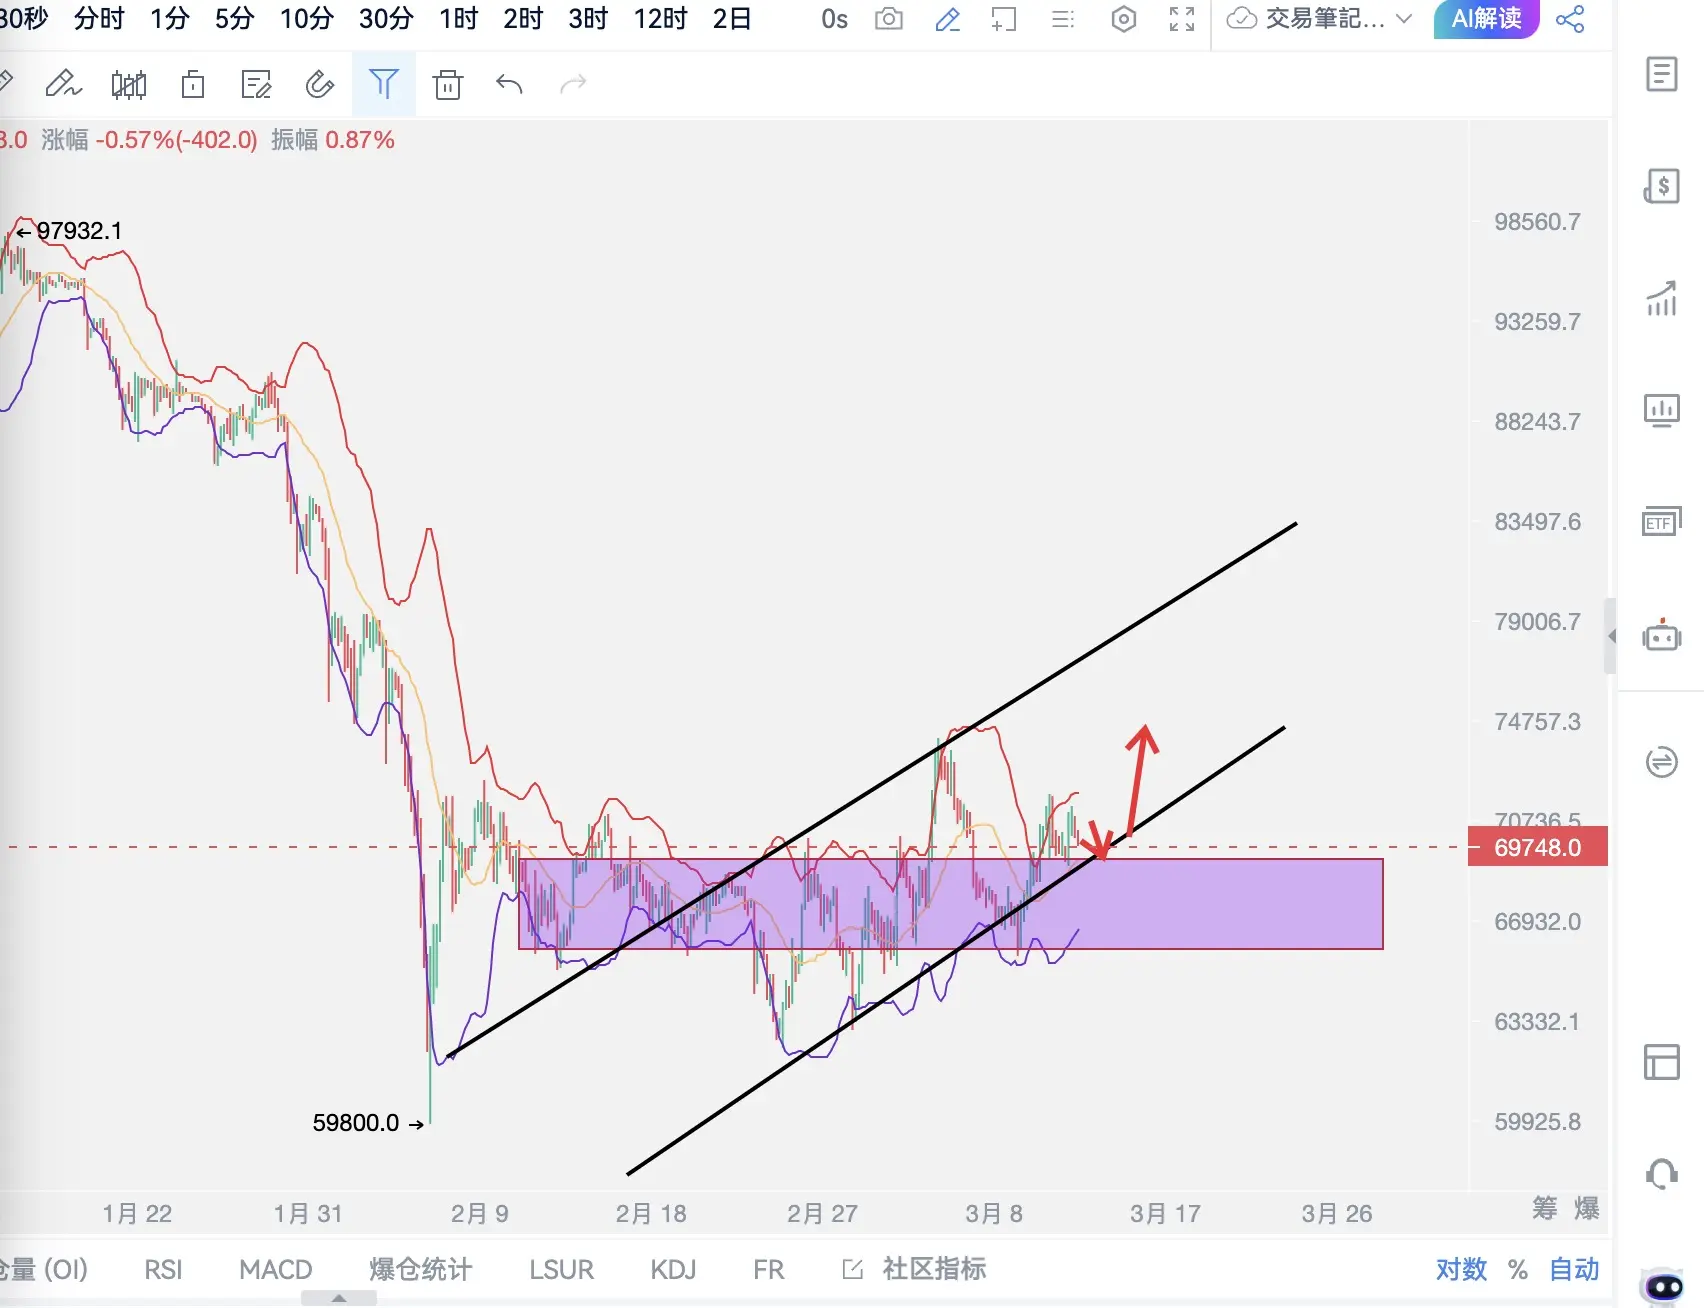Collapse the right sidebar arrow
The image size is (1704, 1308).
click(1611, 636)
